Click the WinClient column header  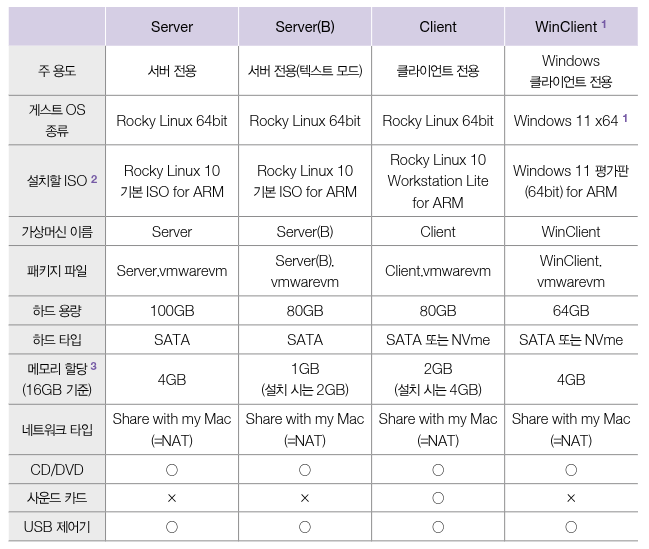571,27
